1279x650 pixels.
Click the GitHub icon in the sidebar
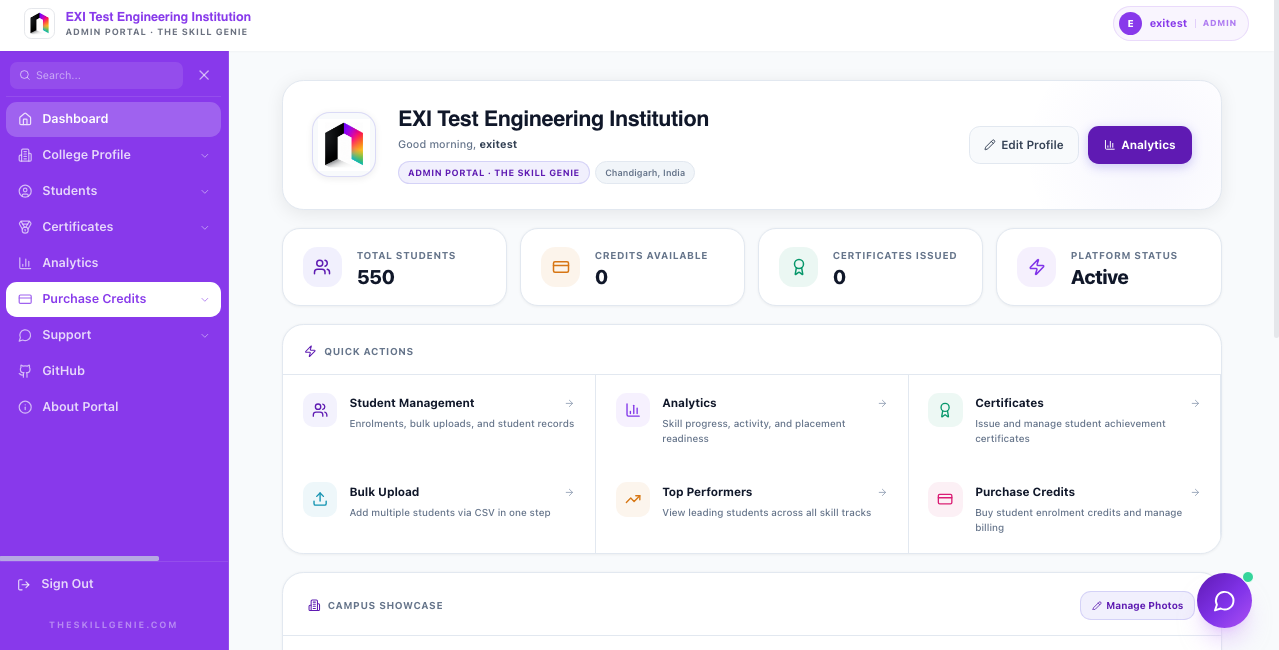pyautogui.click(x=25, y=371)
